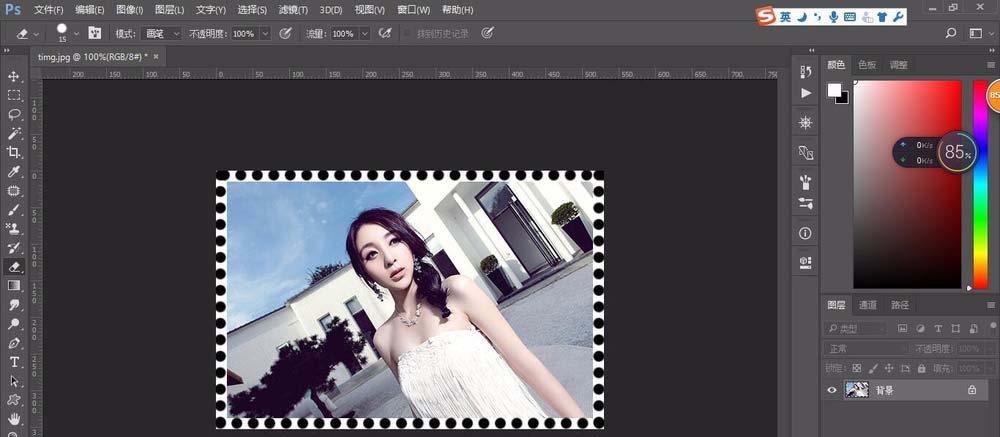
Task: Open the 模式 dropdown showing 画笔
Action: tap(161, 33)
